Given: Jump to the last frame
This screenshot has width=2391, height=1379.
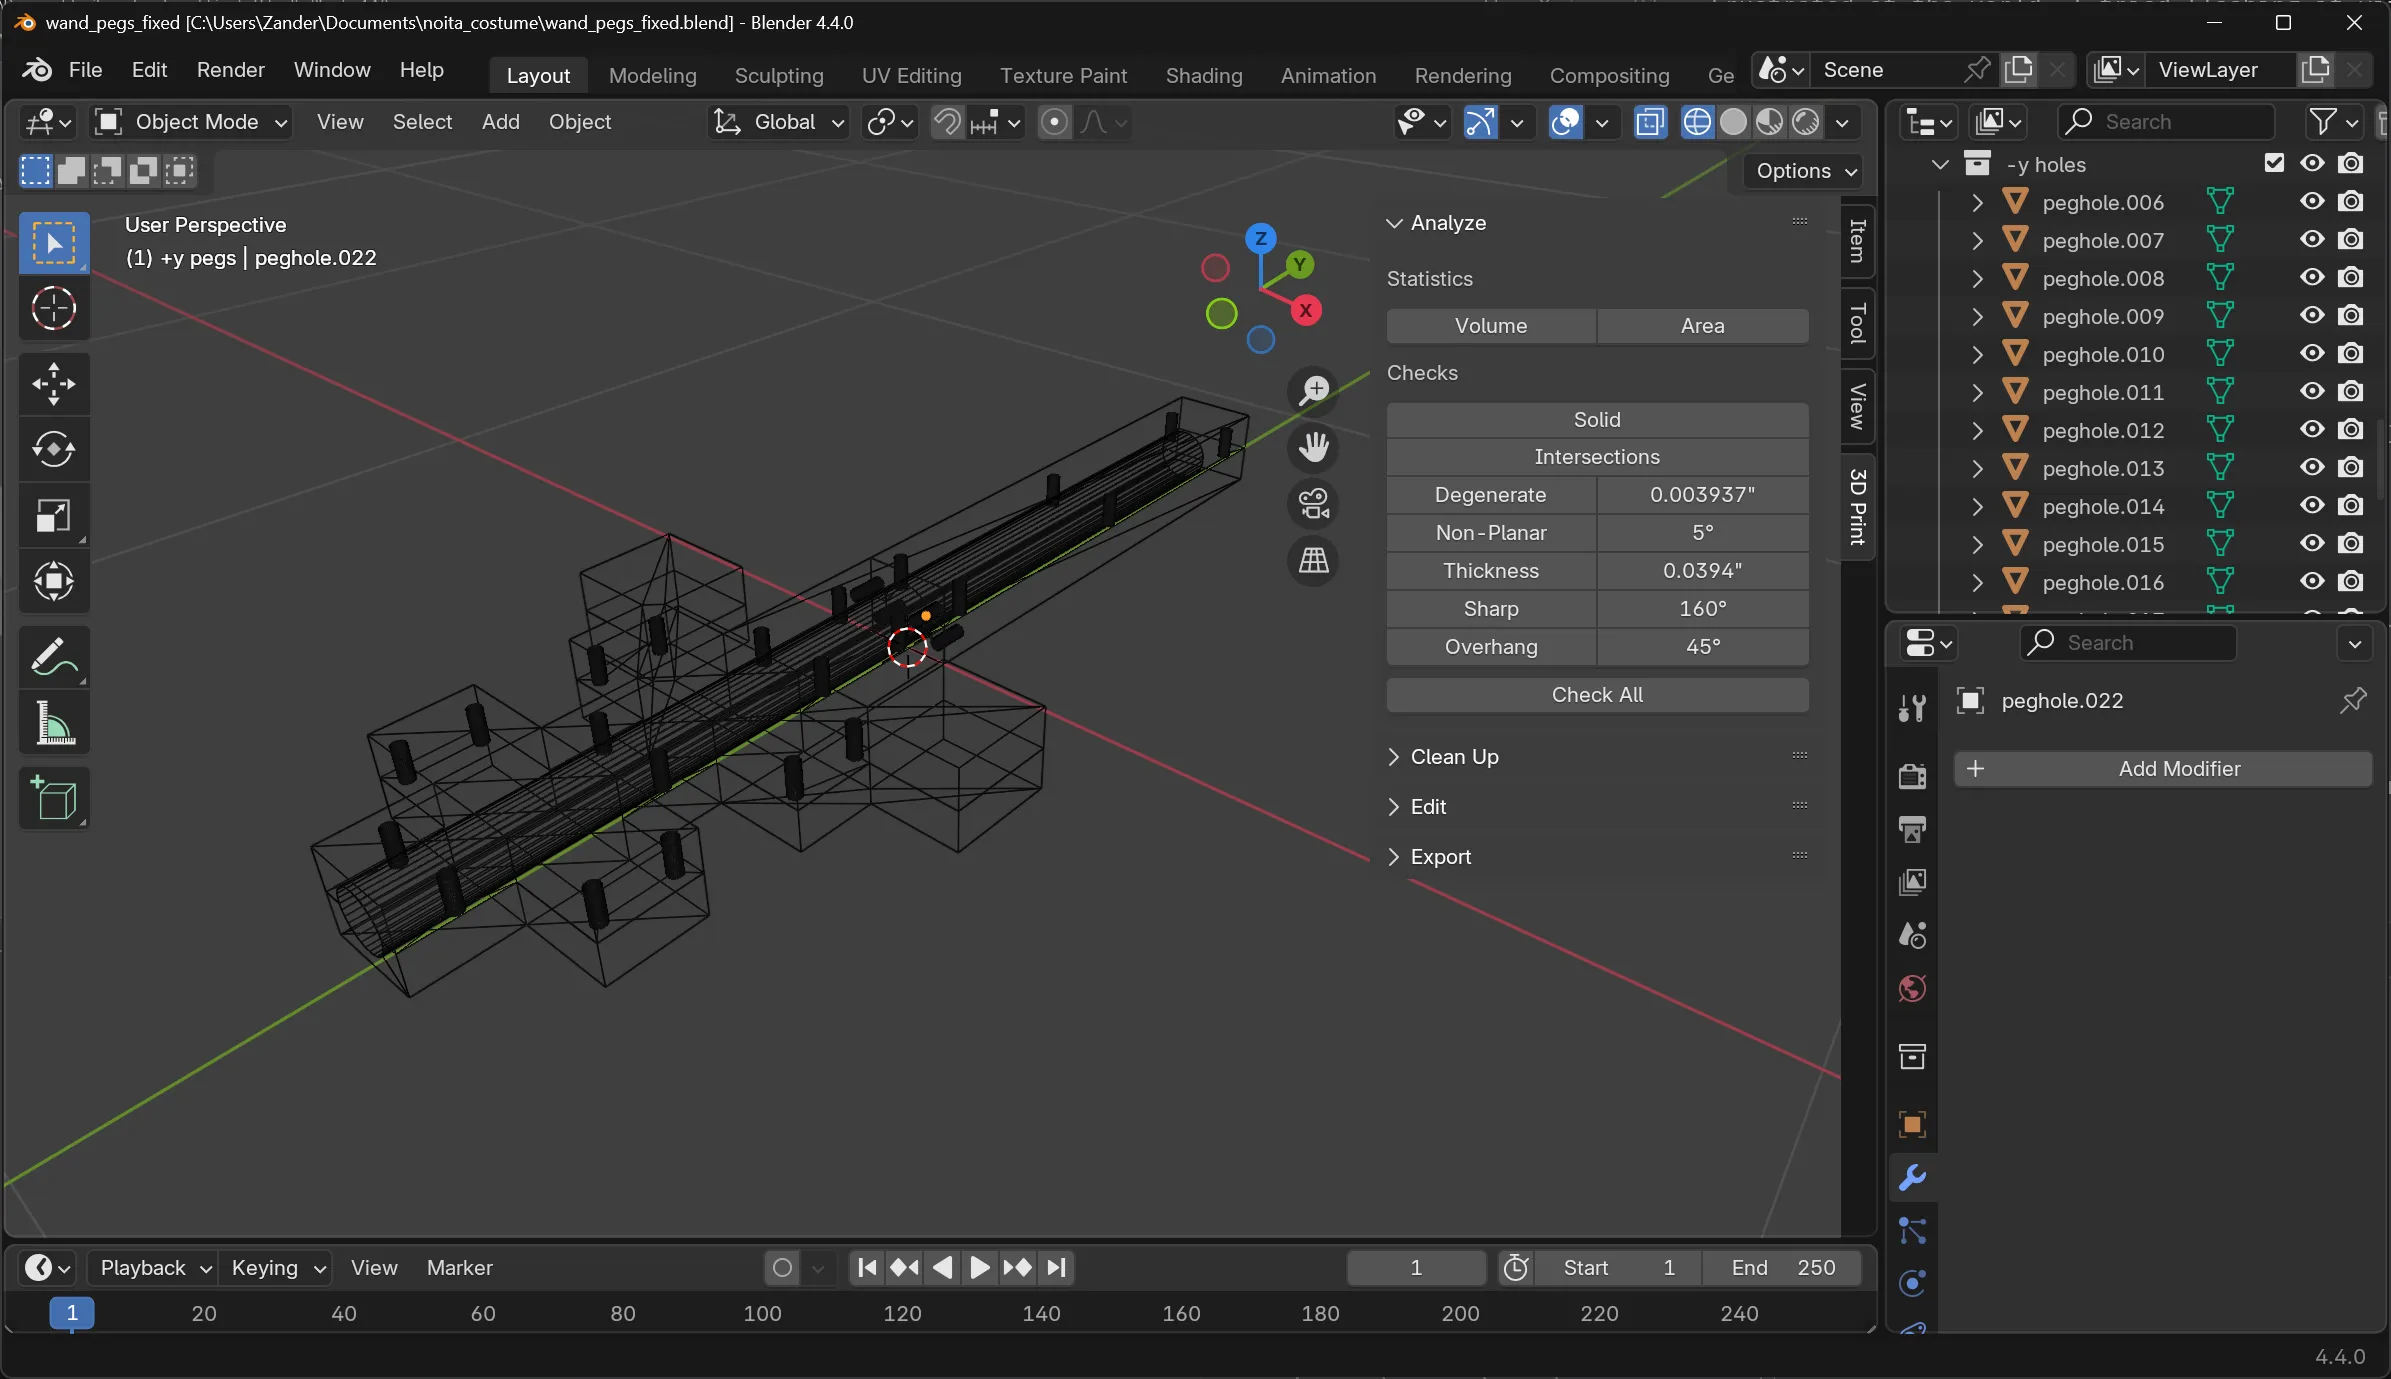Looking at the screenshot, I should point(1056,1267).
